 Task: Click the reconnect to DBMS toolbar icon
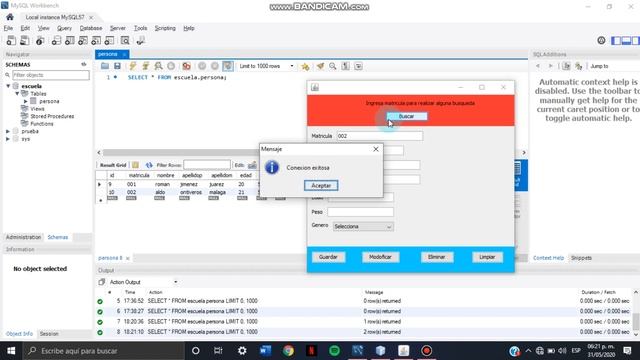(141, 40)
